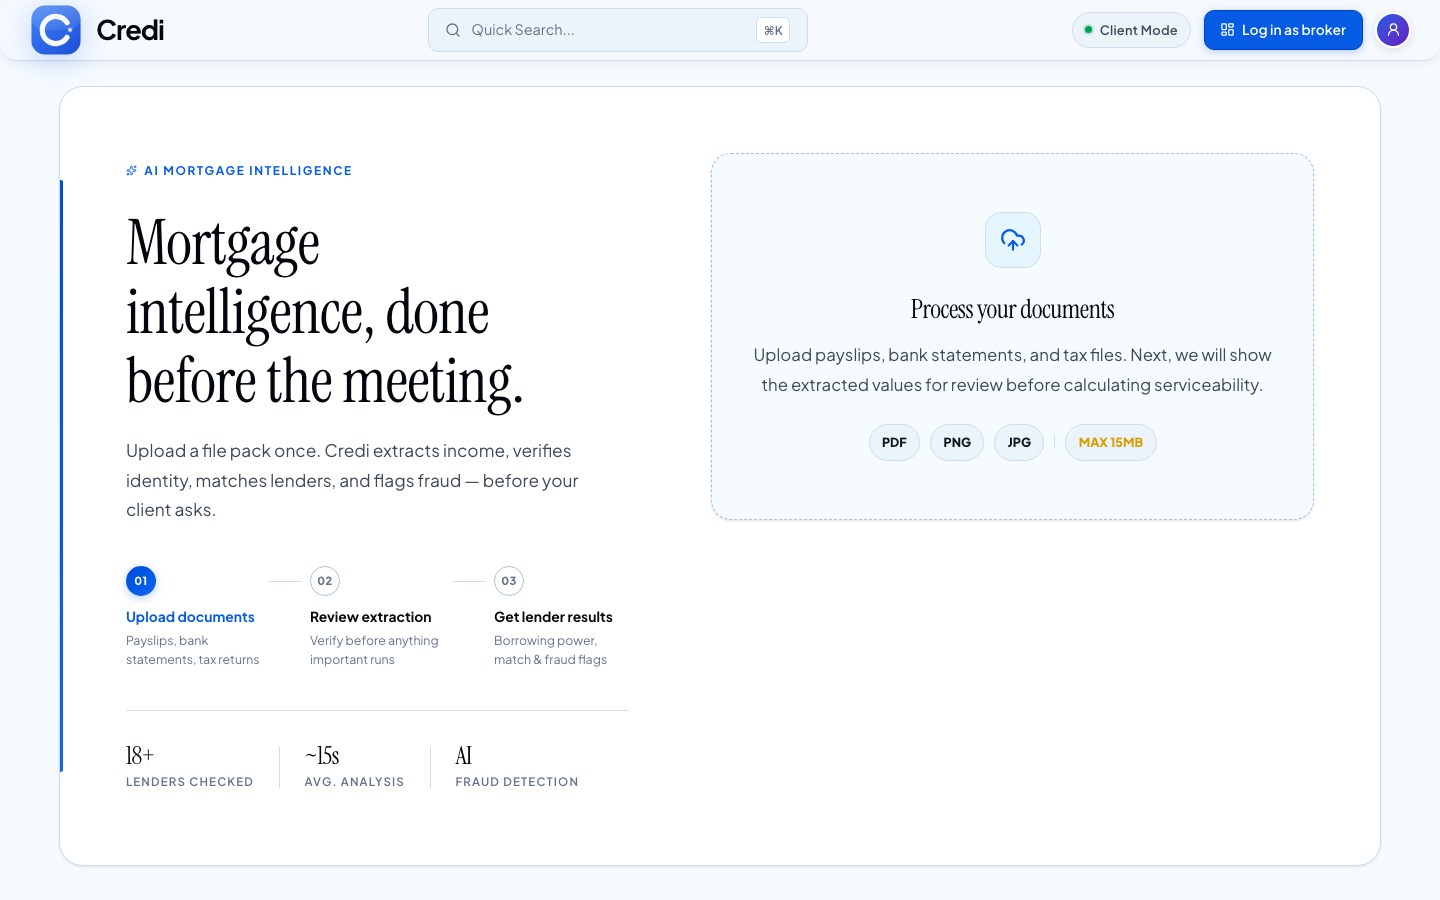Click the "LENDERS CHECKED" label

point(190,782)
